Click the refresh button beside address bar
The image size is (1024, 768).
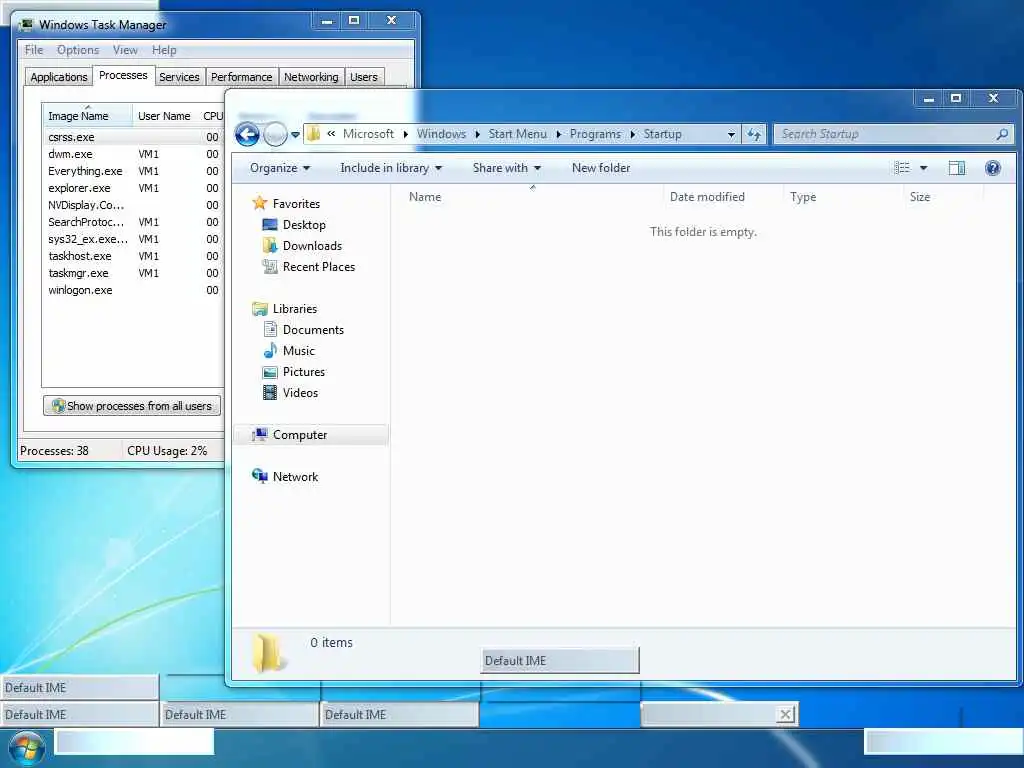pos(754,135)
